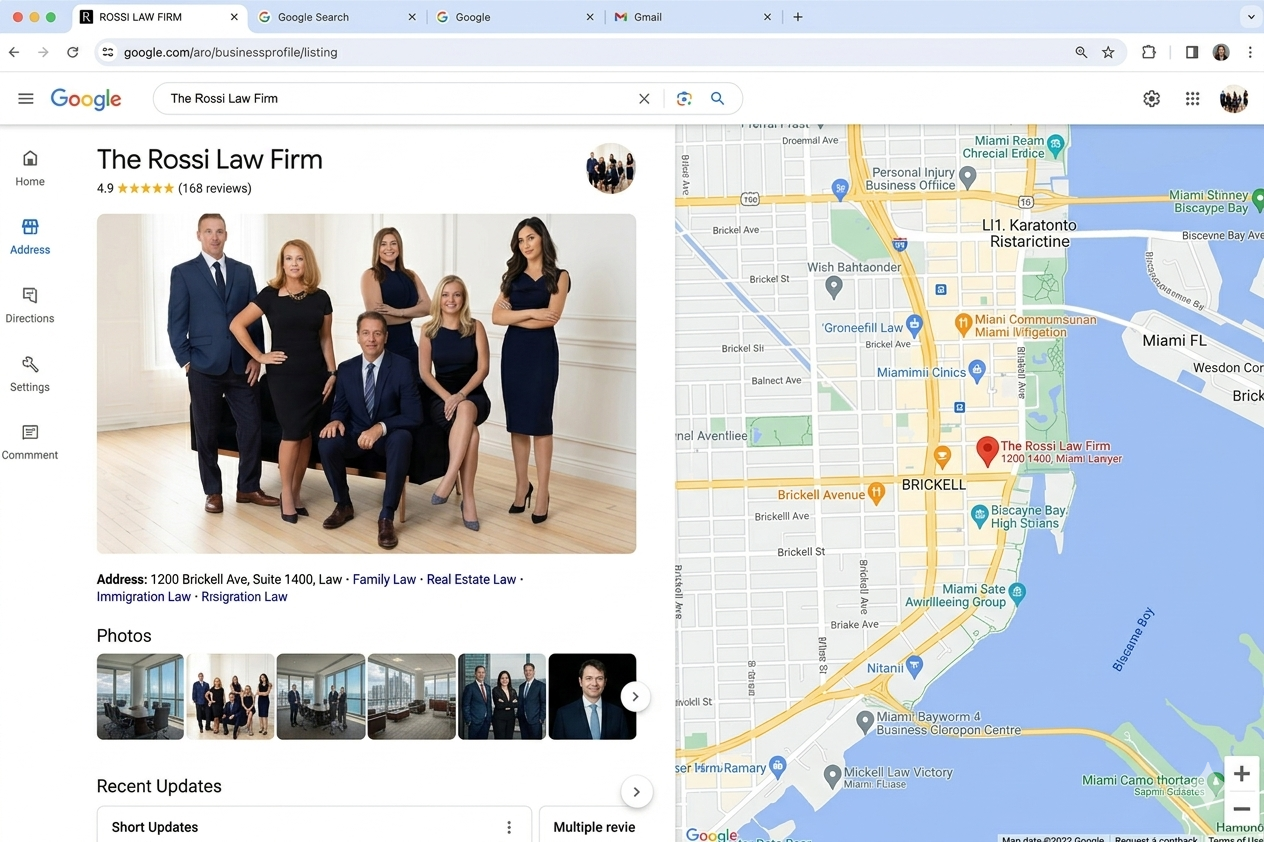This screenshot has height=842, width=1264.
Task: Reload the page
Action: (x=73, y=52)
